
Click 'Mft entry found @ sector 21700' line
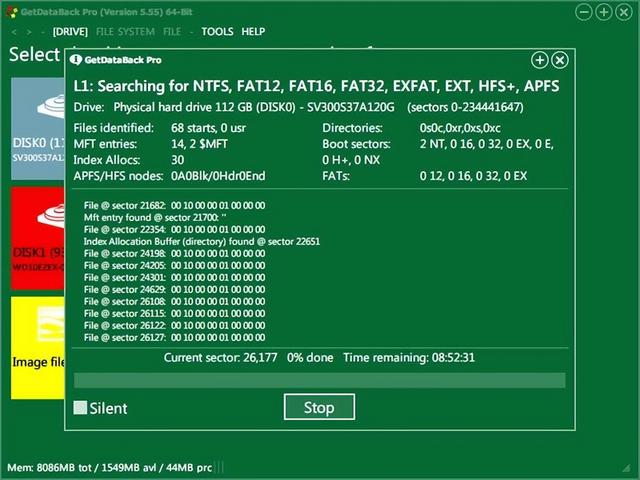(155, 218)
